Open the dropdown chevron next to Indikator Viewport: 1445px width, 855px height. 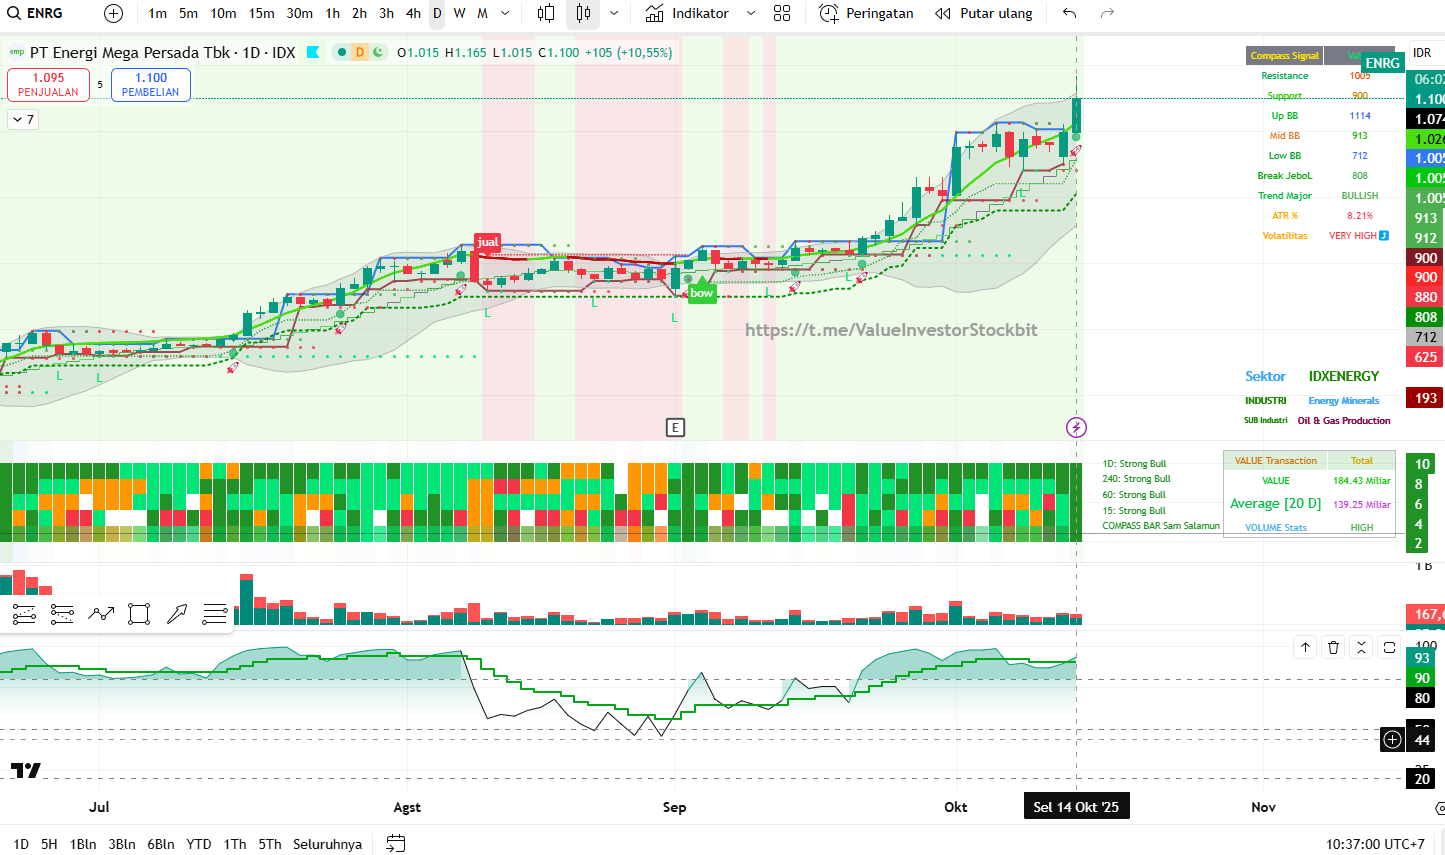pos(751,13)
